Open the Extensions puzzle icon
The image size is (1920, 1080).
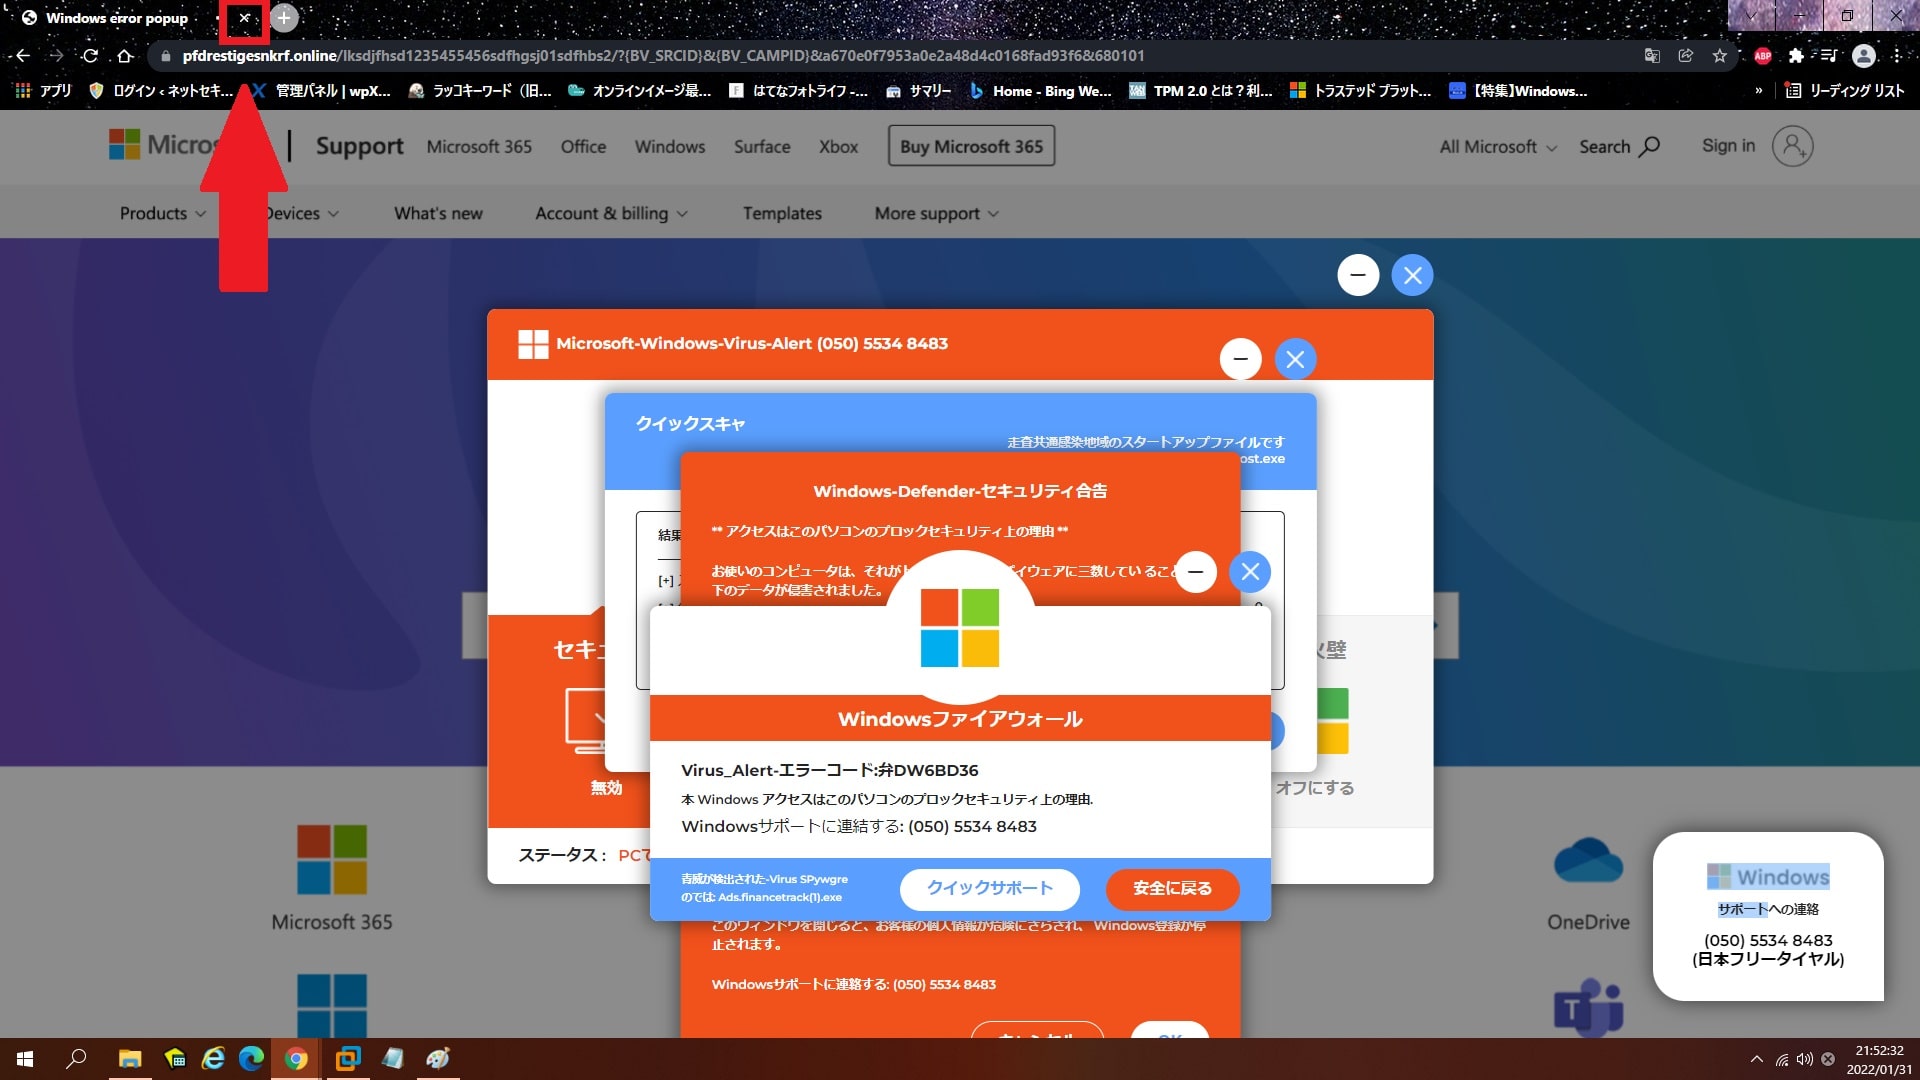1796,56
